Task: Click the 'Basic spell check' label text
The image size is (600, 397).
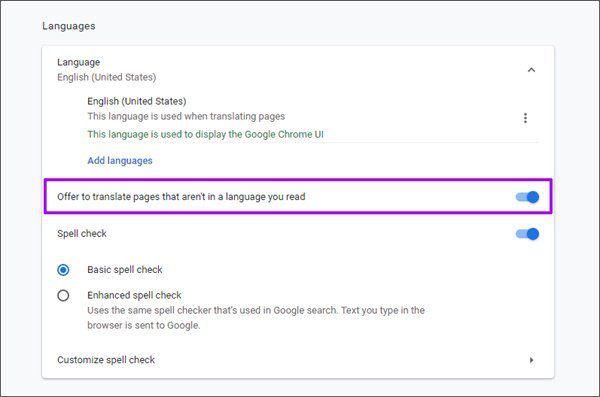Action: pos(125,270)
